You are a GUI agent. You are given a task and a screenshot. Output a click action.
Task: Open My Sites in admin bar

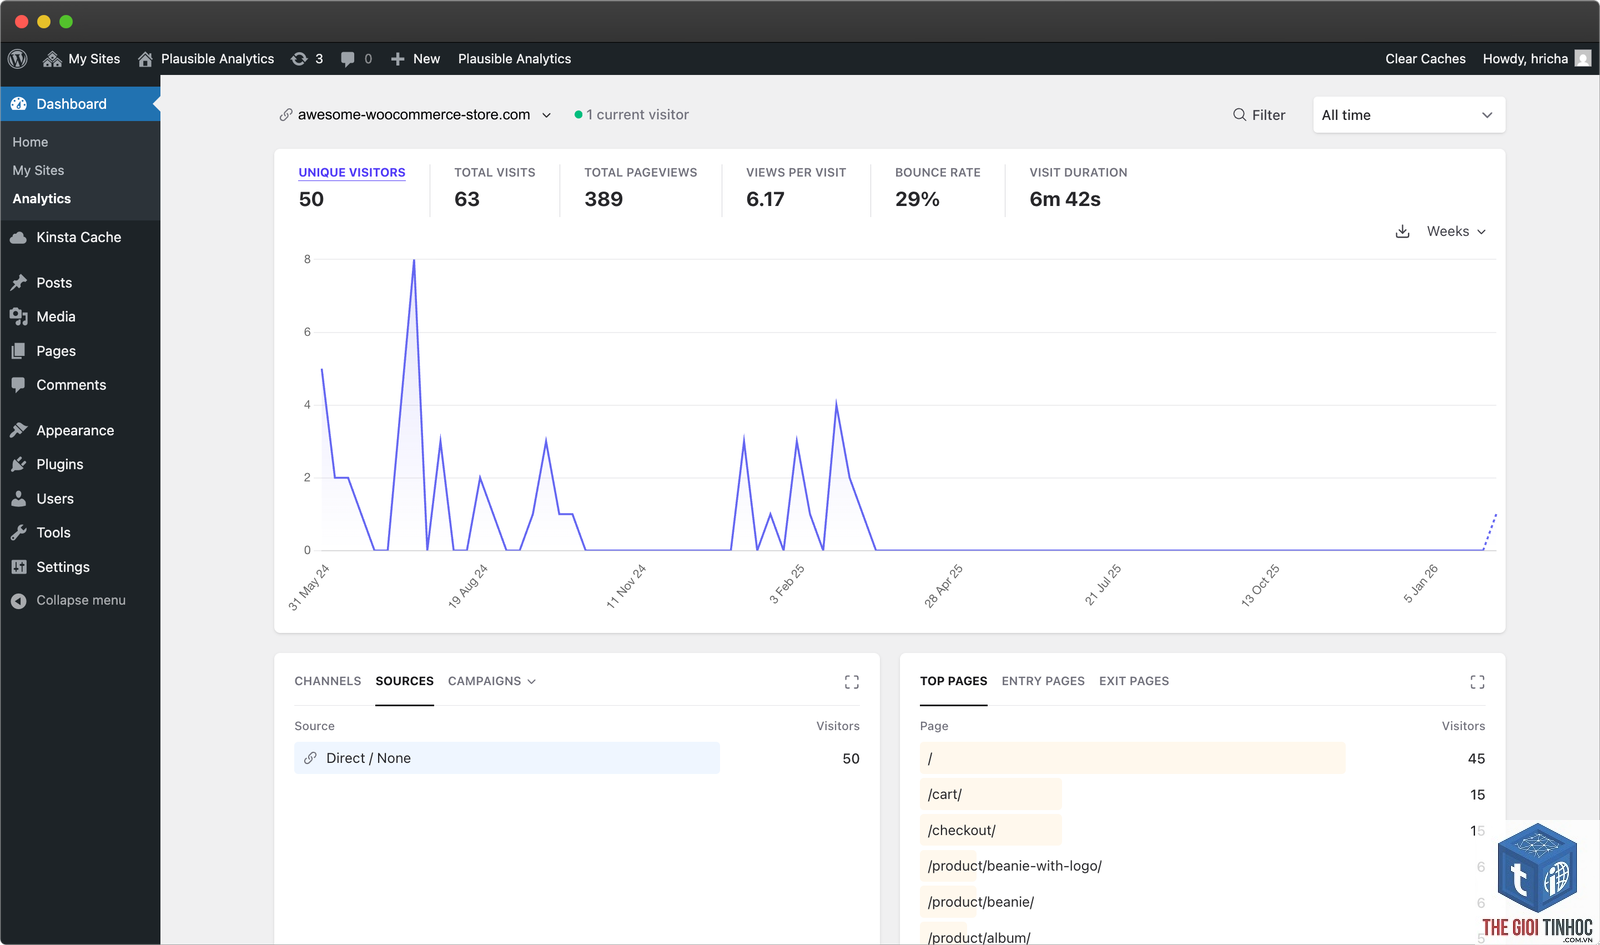(x=81, y=59)
